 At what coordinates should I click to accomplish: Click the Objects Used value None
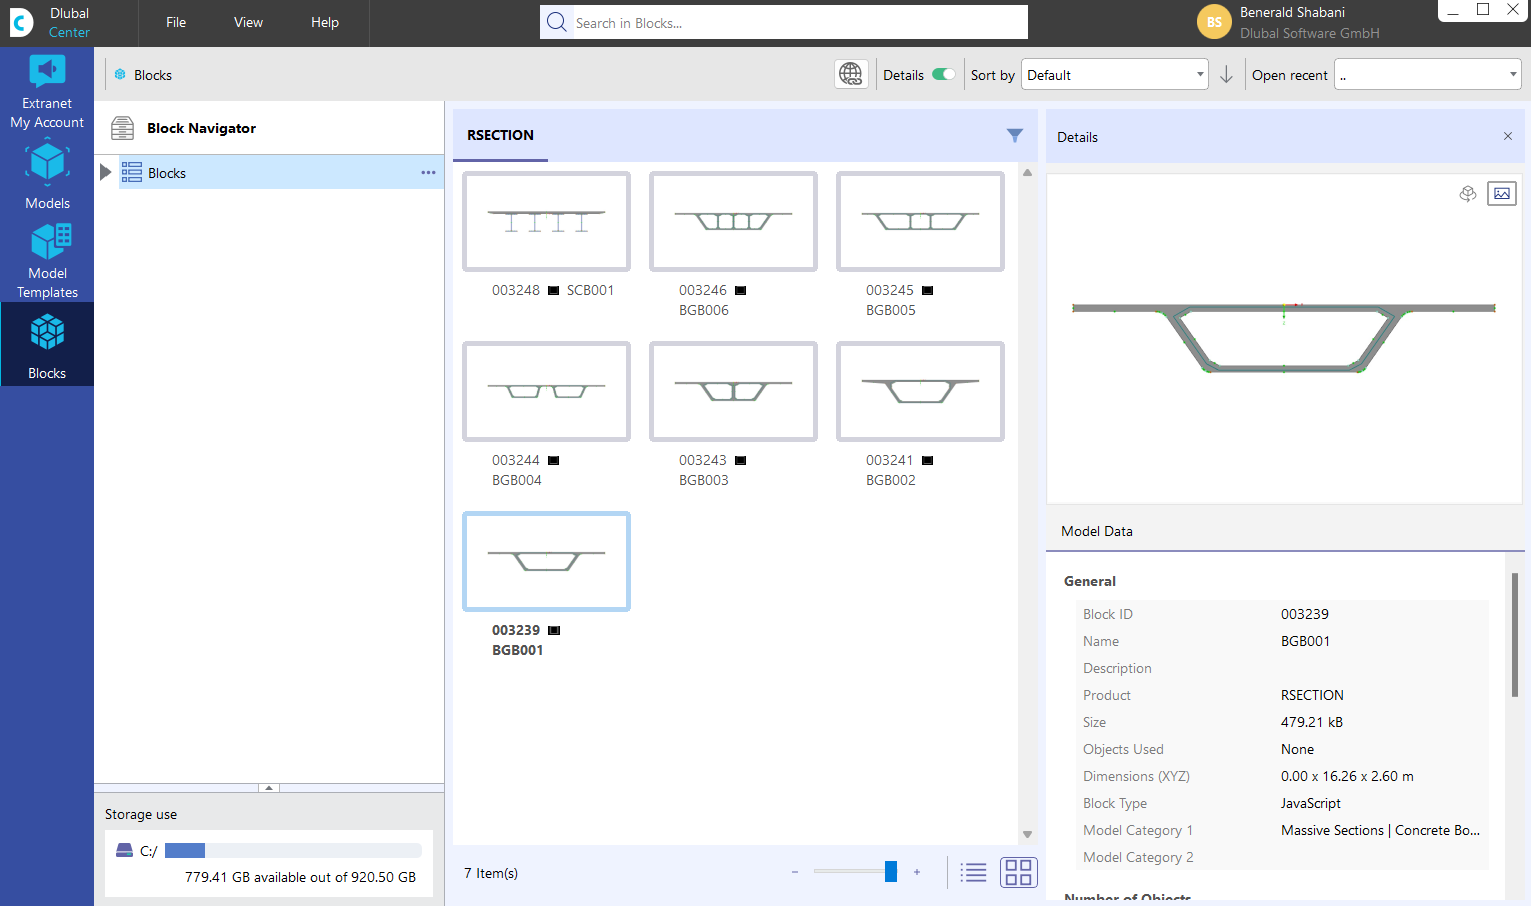1297,749
